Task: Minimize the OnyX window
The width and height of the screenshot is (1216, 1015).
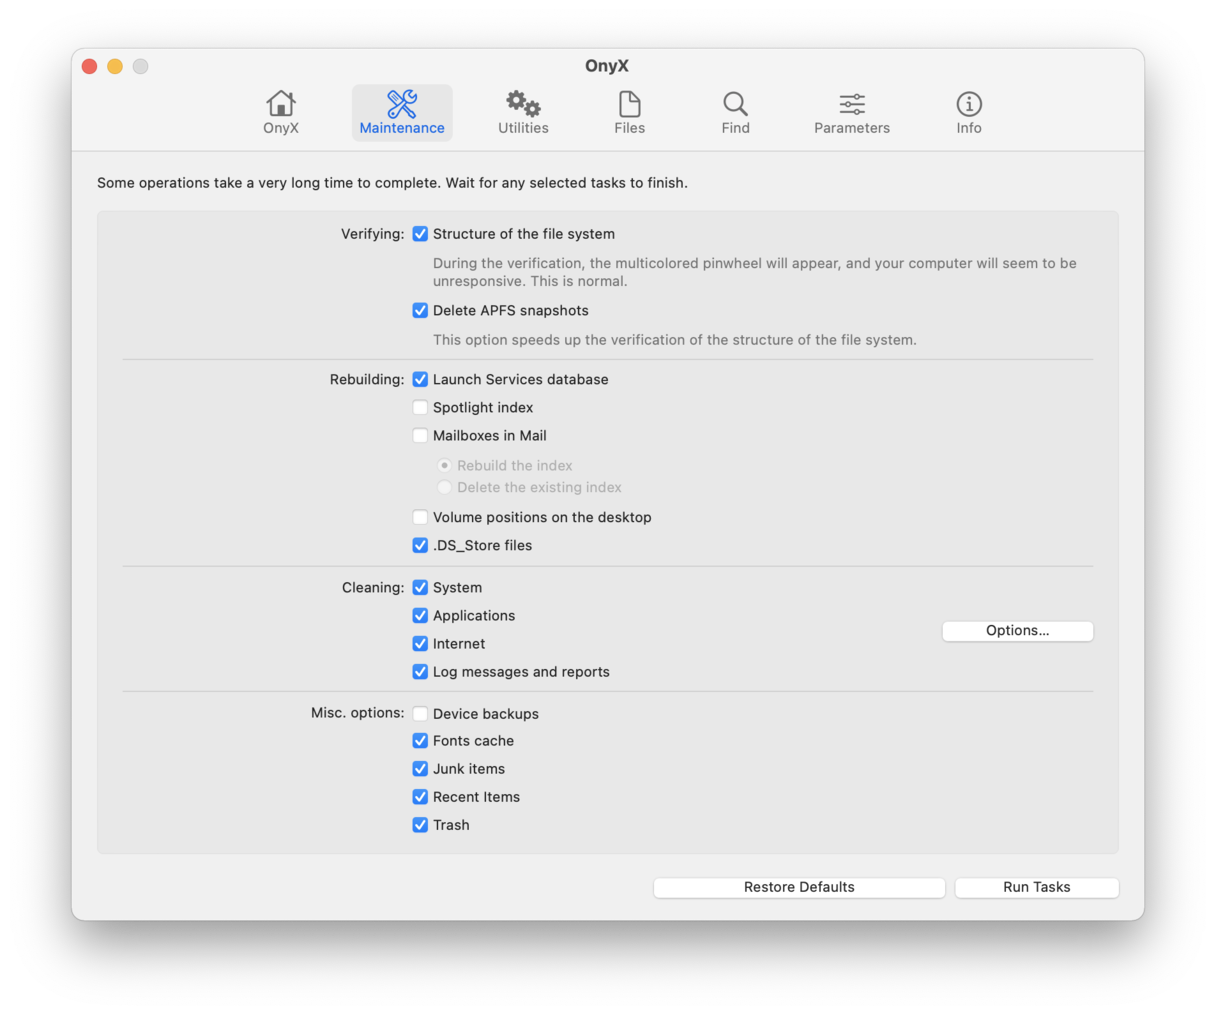Action: pyautogui.click(x=115, y=66)
